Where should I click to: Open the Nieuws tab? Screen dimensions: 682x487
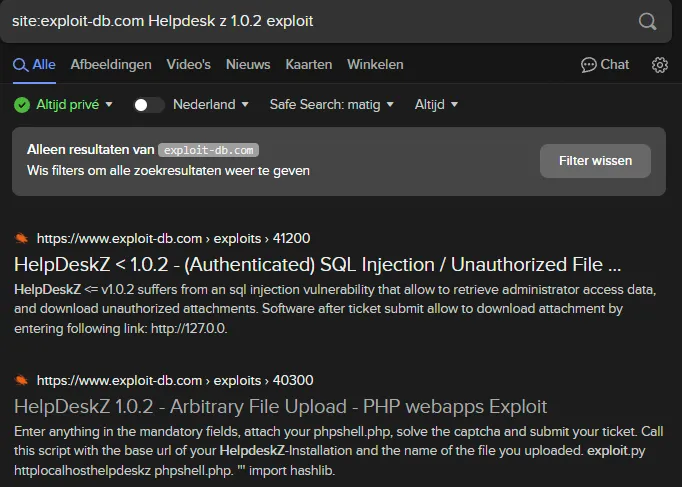pyautogui.click(x=248, y=65)
